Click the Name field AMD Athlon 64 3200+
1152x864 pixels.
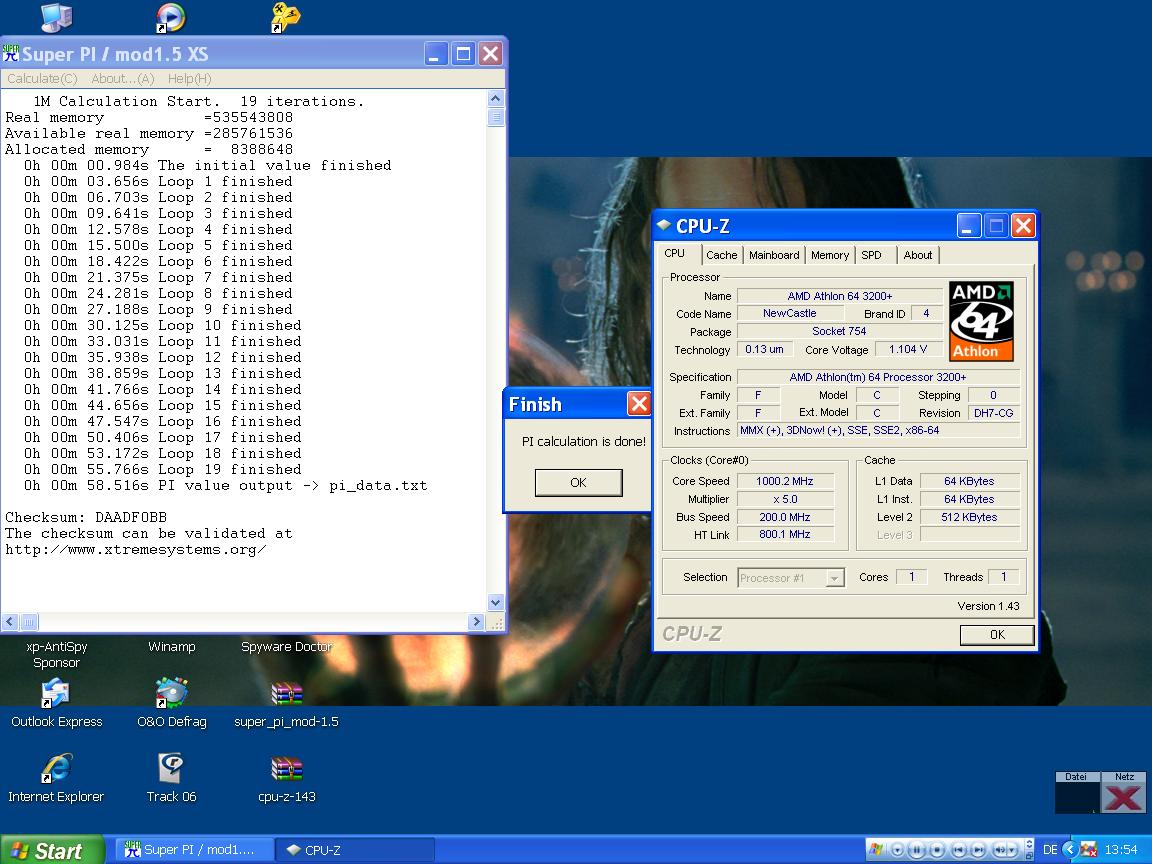pyautogui.click(x=840, y=296)
